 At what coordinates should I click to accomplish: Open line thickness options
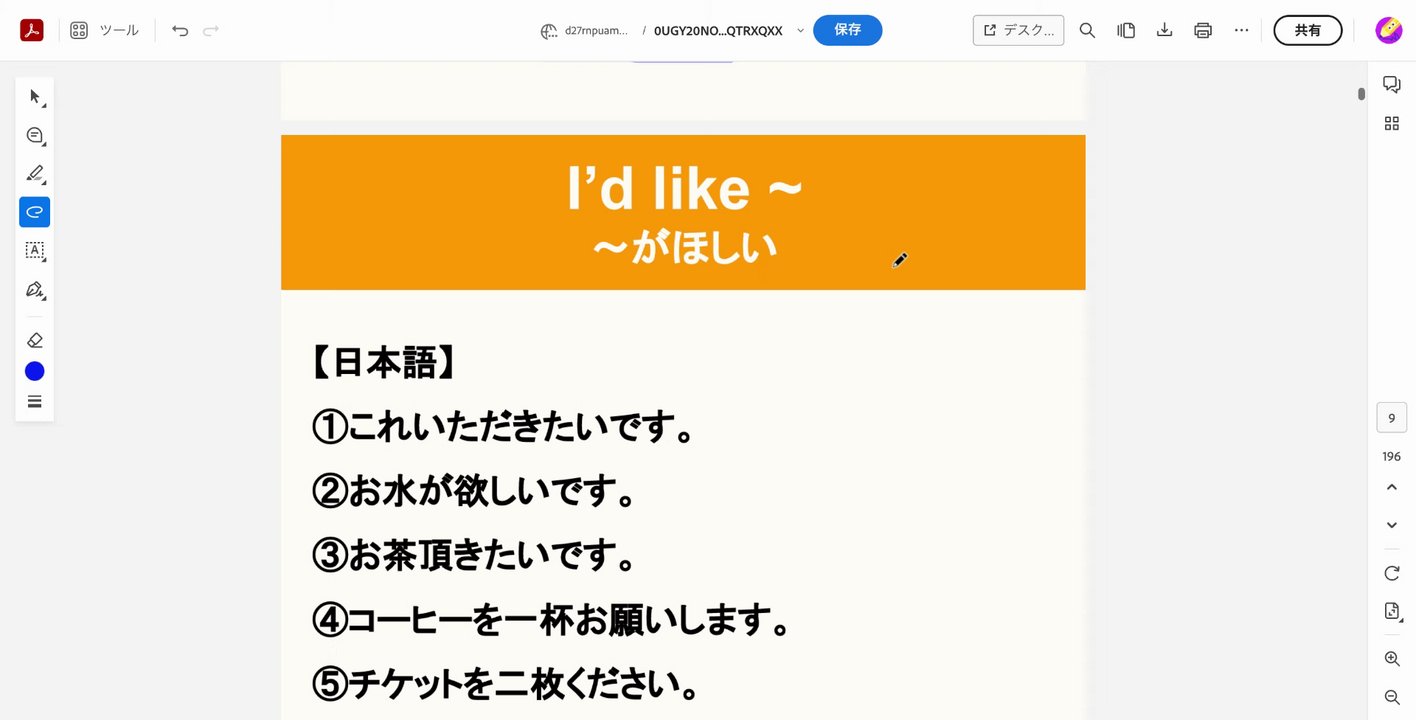(35, 402)
